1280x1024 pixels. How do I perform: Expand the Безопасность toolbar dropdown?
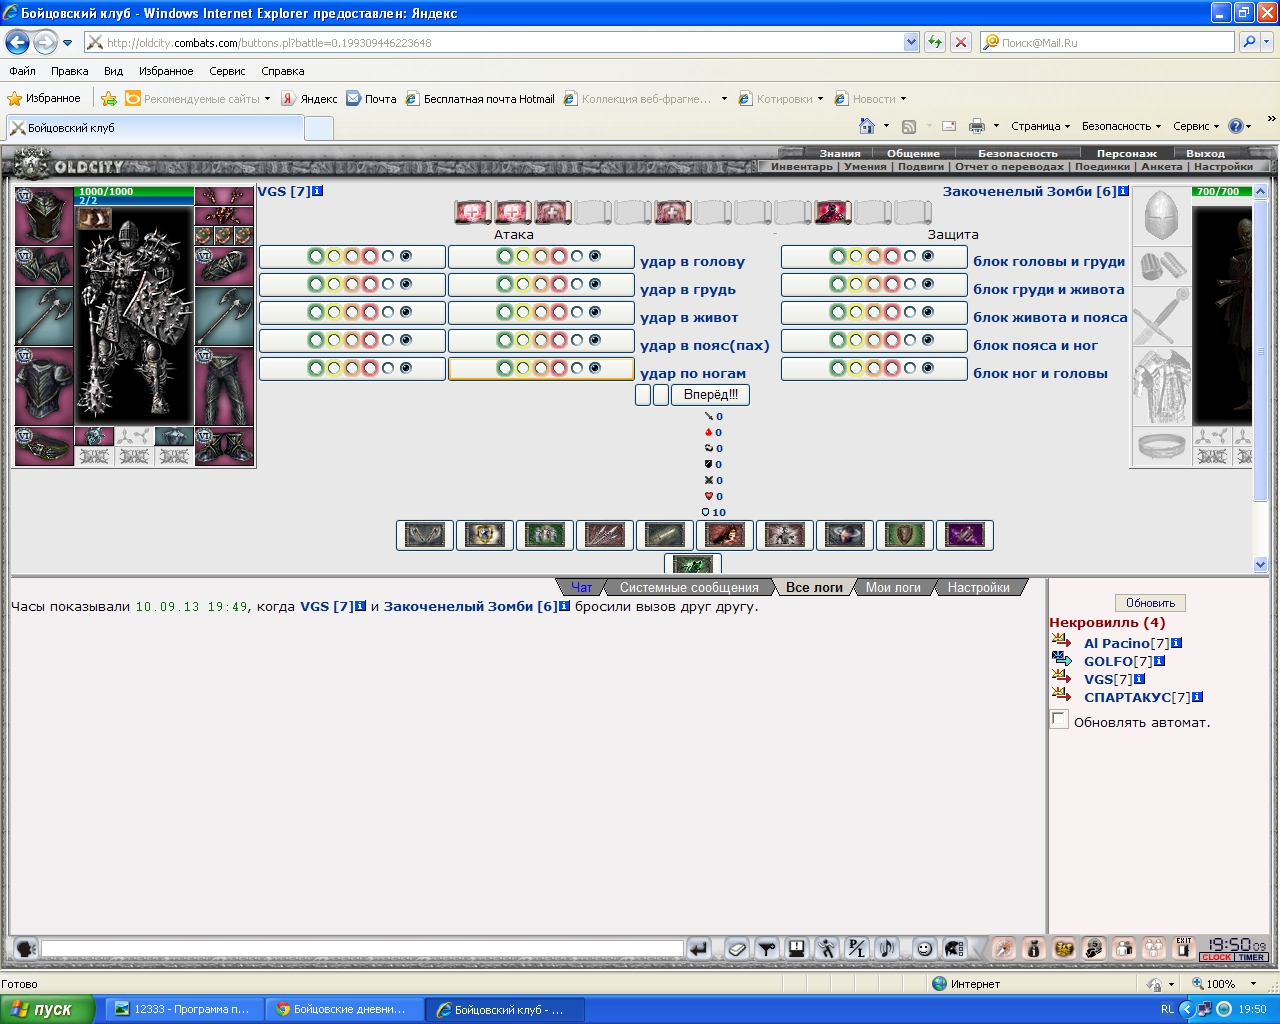coord(1121,126)
